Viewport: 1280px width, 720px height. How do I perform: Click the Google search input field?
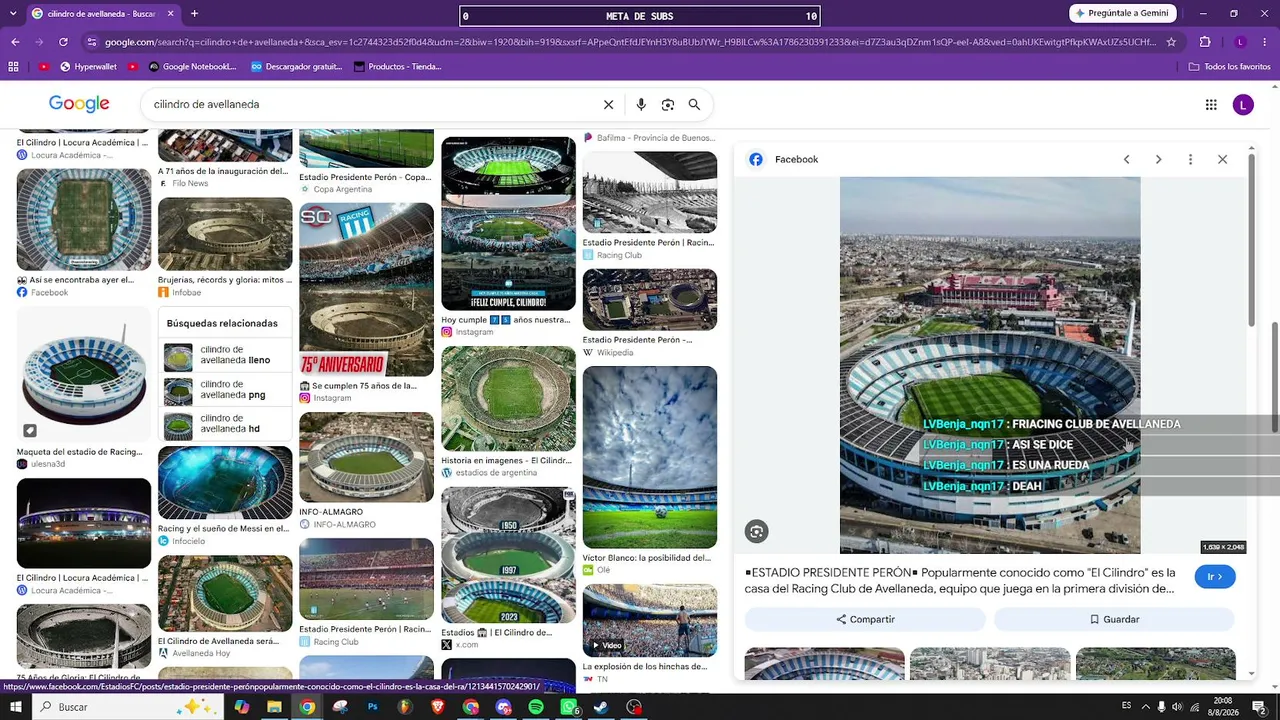[x=370, y=105]
